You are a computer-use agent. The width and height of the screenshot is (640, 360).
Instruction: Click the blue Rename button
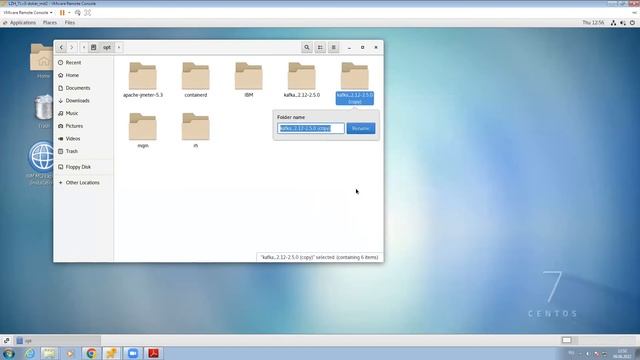click(x=361, y=128)
